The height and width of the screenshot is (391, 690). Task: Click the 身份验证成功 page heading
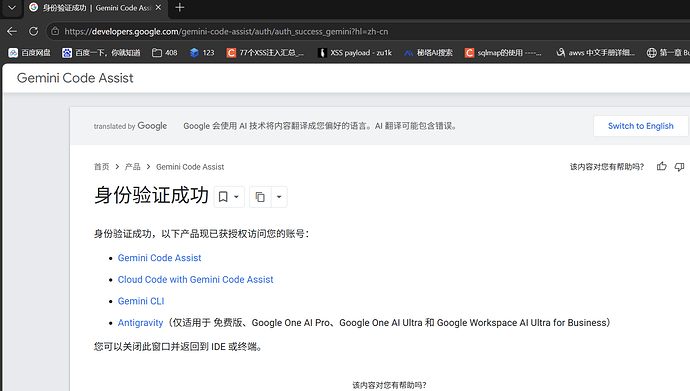point(151,195)
